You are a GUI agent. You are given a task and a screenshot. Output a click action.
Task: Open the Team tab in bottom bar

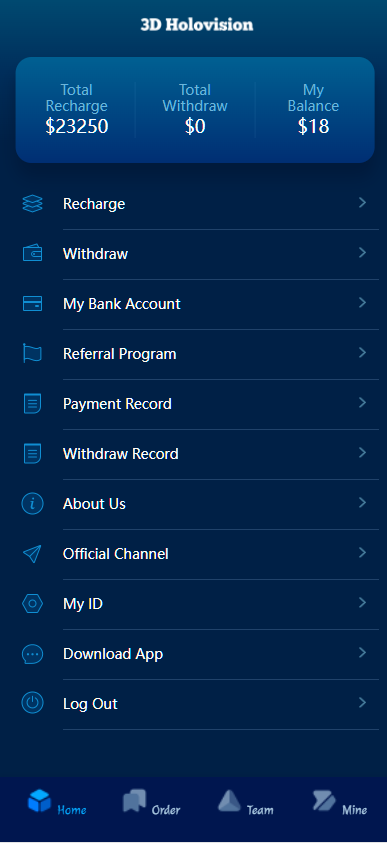(x=246, y=803)
